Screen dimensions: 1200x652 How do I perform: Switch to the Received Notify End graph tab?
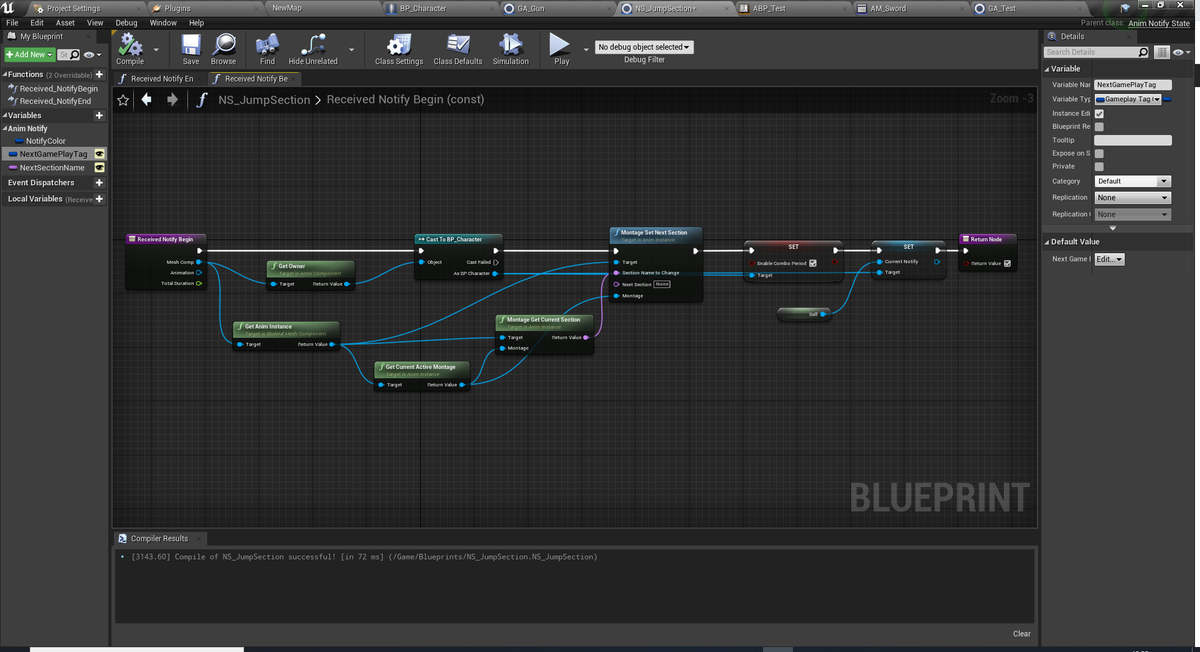(x=161, y=78)
